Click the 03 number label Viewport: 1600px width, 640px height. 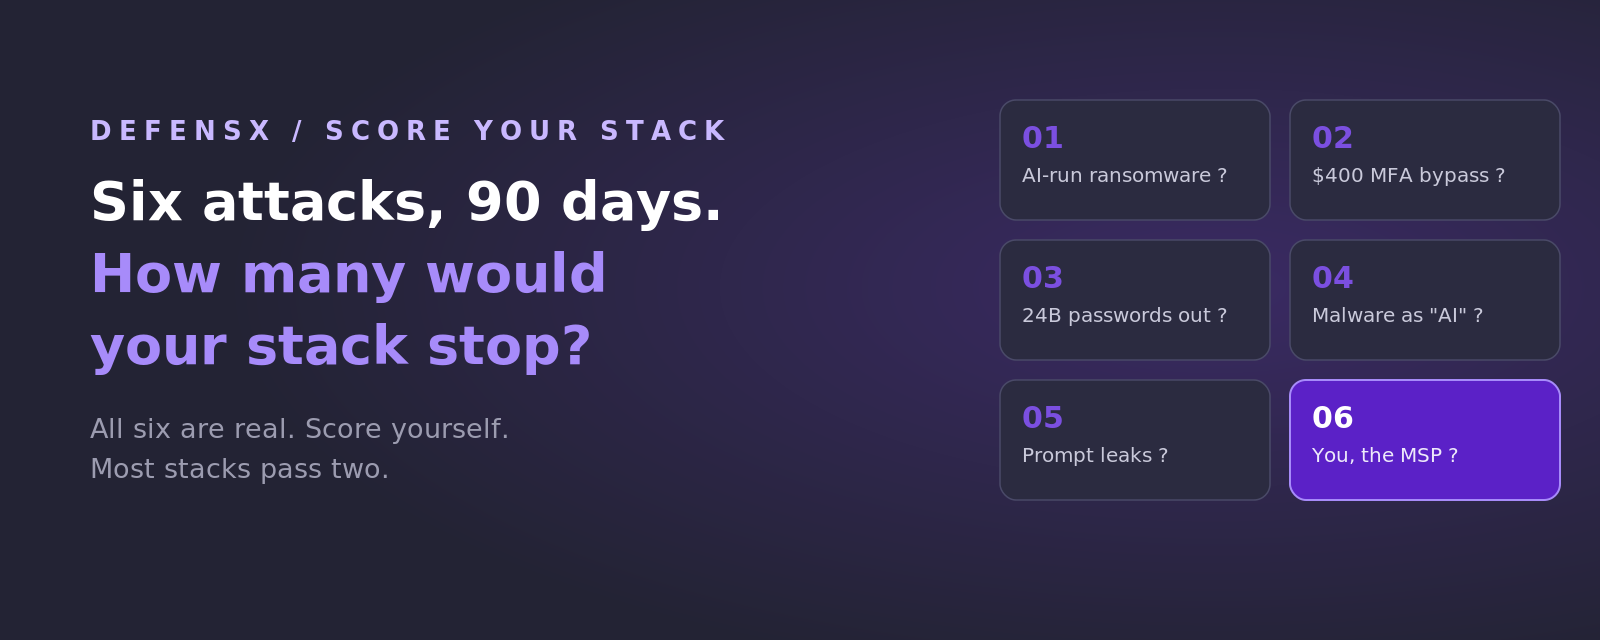(x=1042, y=278)
